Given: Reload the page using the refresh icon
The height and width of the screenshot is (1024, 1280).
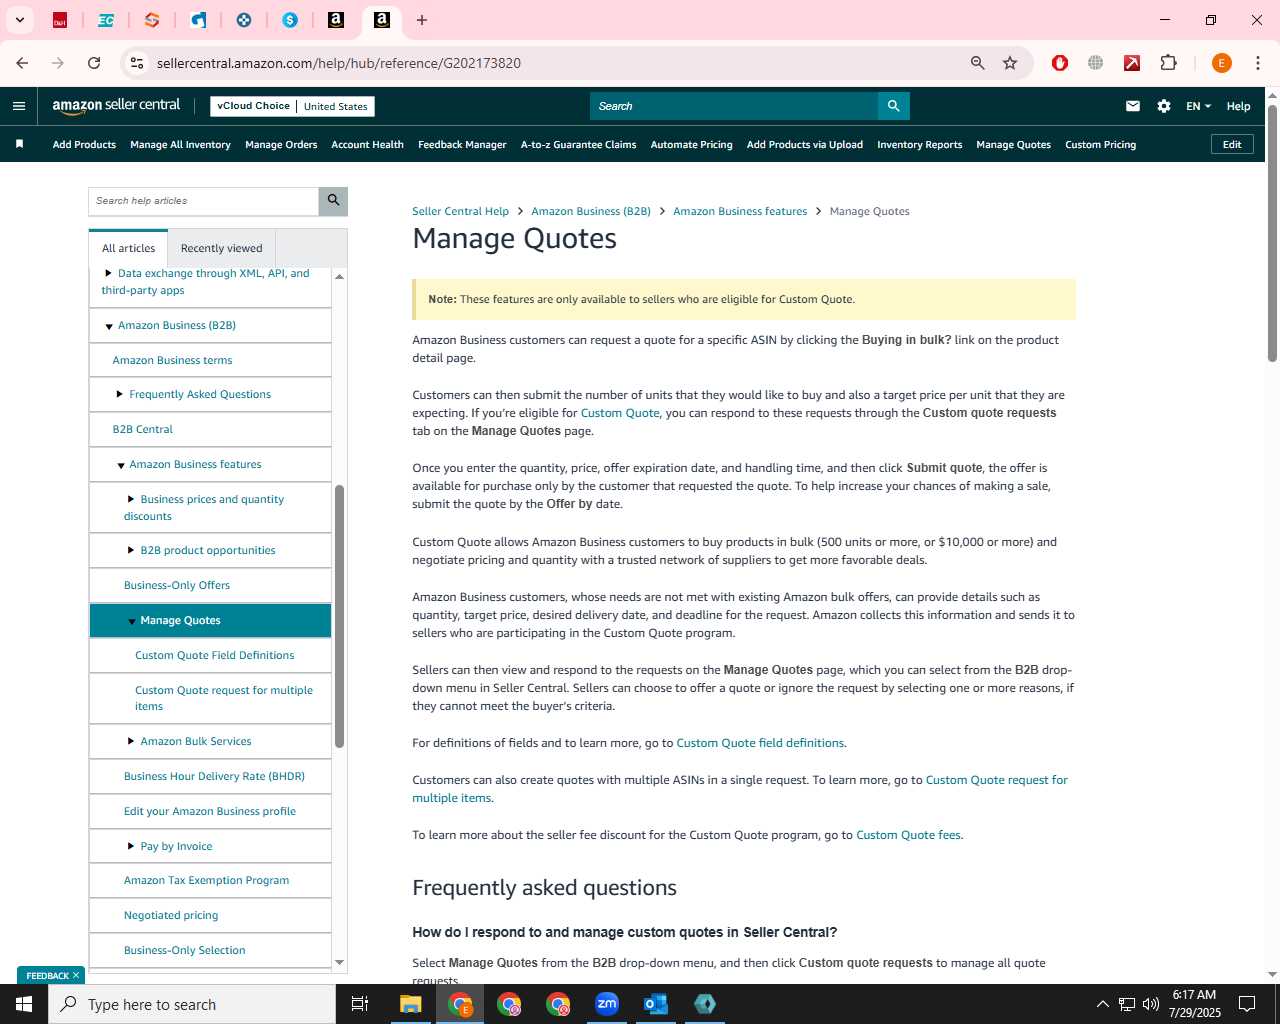Looking at the screenshot, I should pos(94,63).
